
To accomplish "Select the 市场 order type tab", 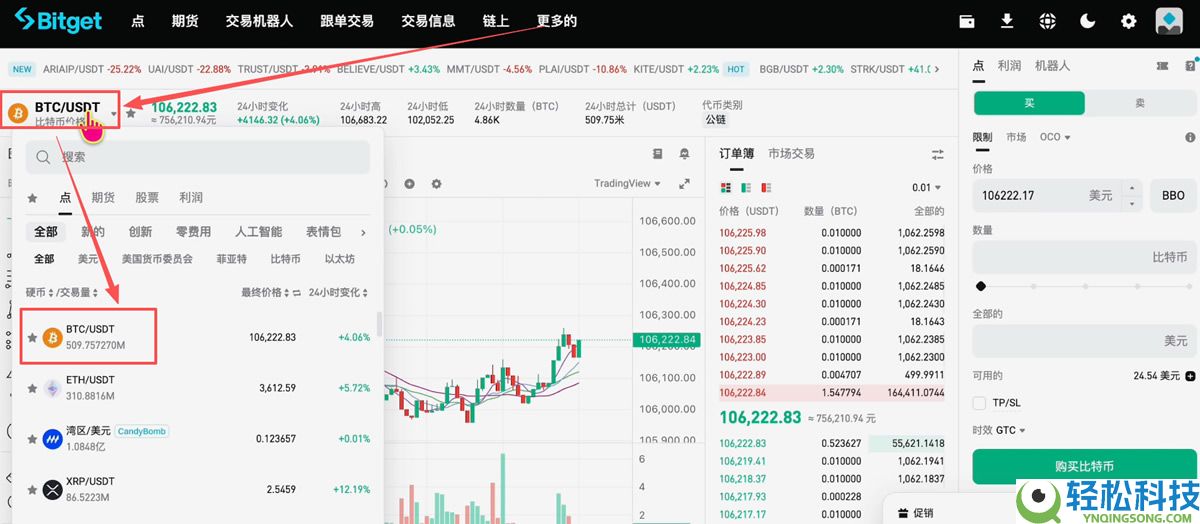I will coord(1016,137).
